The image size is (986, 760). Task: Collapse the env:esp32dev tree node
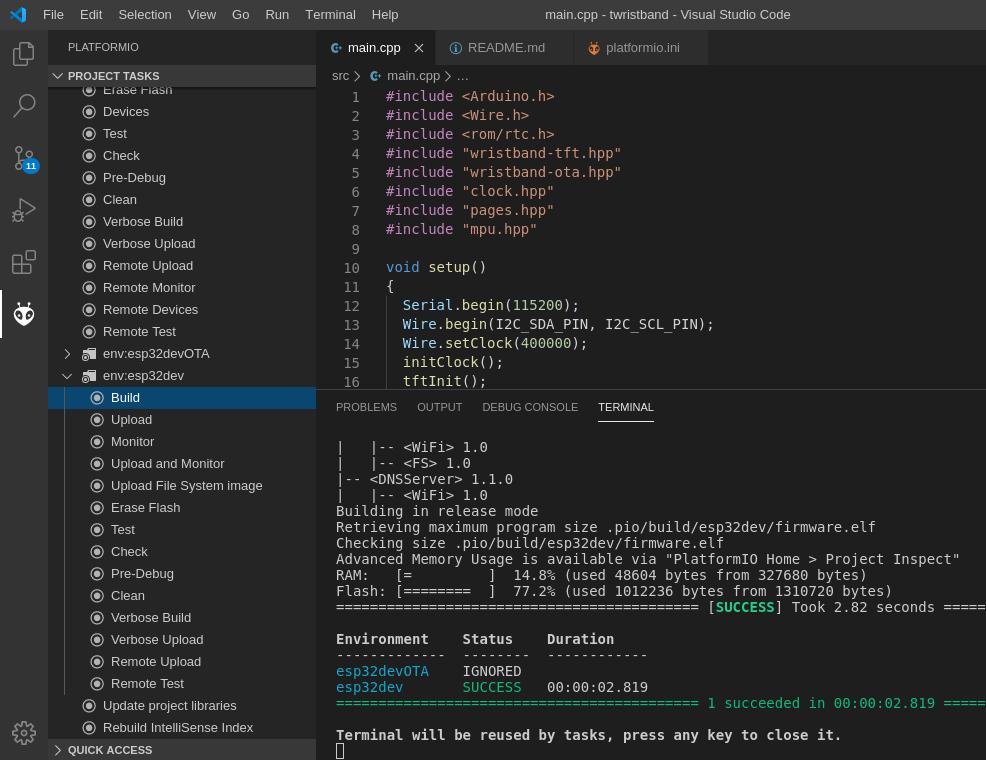point(67,376)
